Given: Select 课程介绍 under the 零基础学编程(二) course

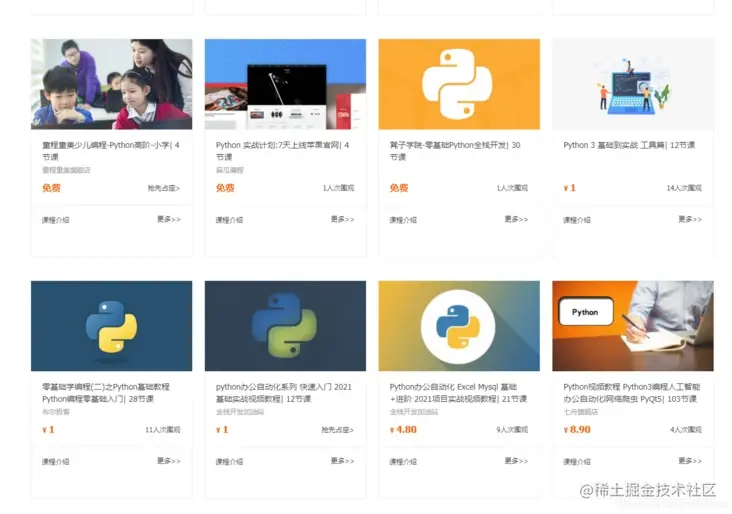Looking at the screenshot, I should (56, 462).
